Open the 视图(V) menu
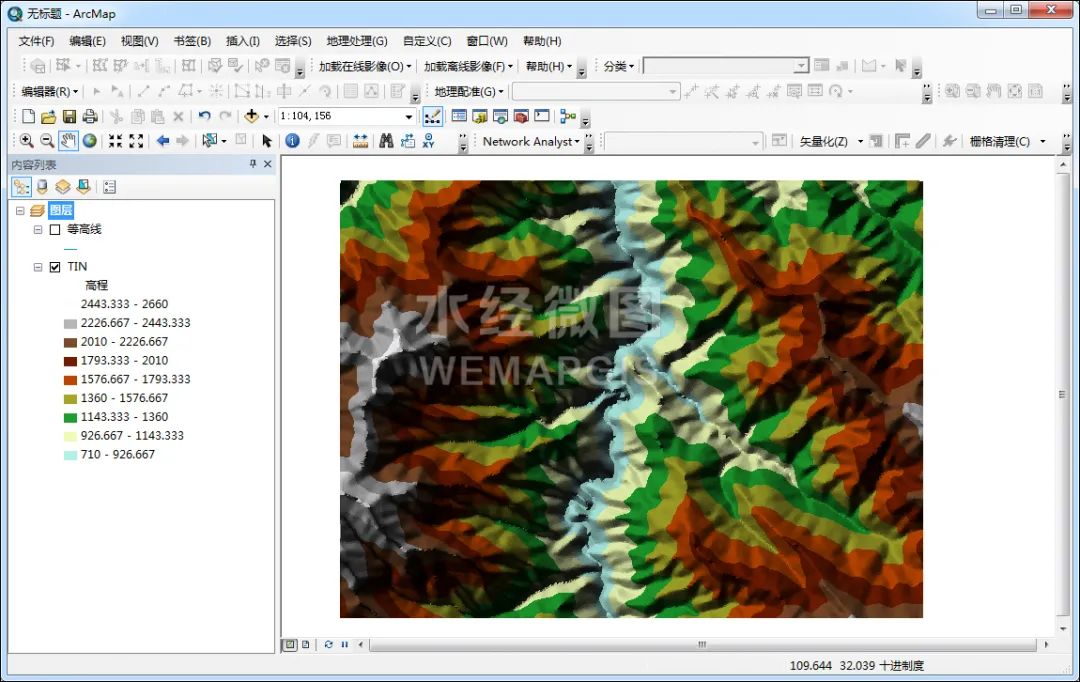 (139, 41)
